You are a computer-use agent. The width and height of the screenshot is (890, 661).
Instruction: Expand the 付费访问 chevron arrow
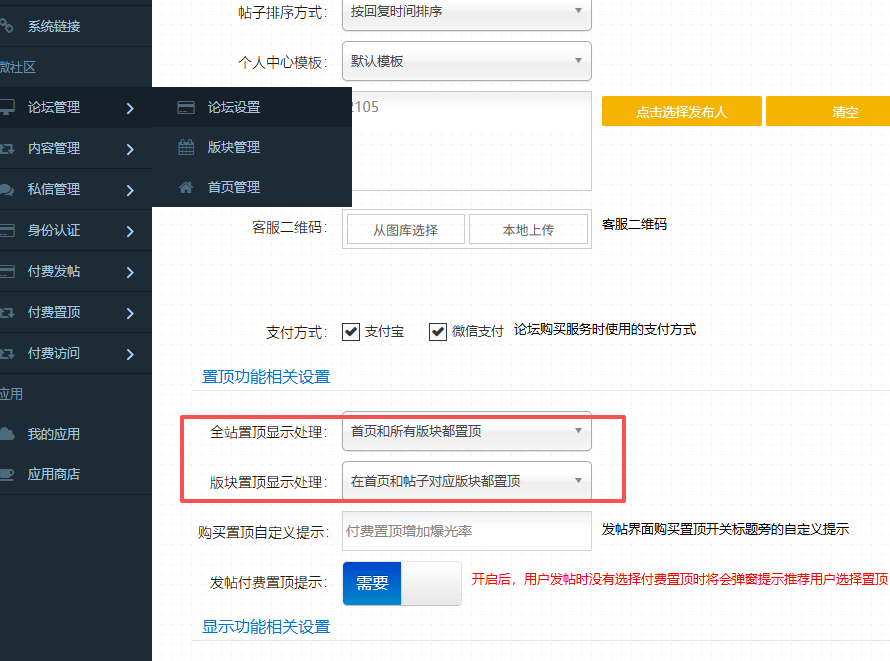coord(130,353)
